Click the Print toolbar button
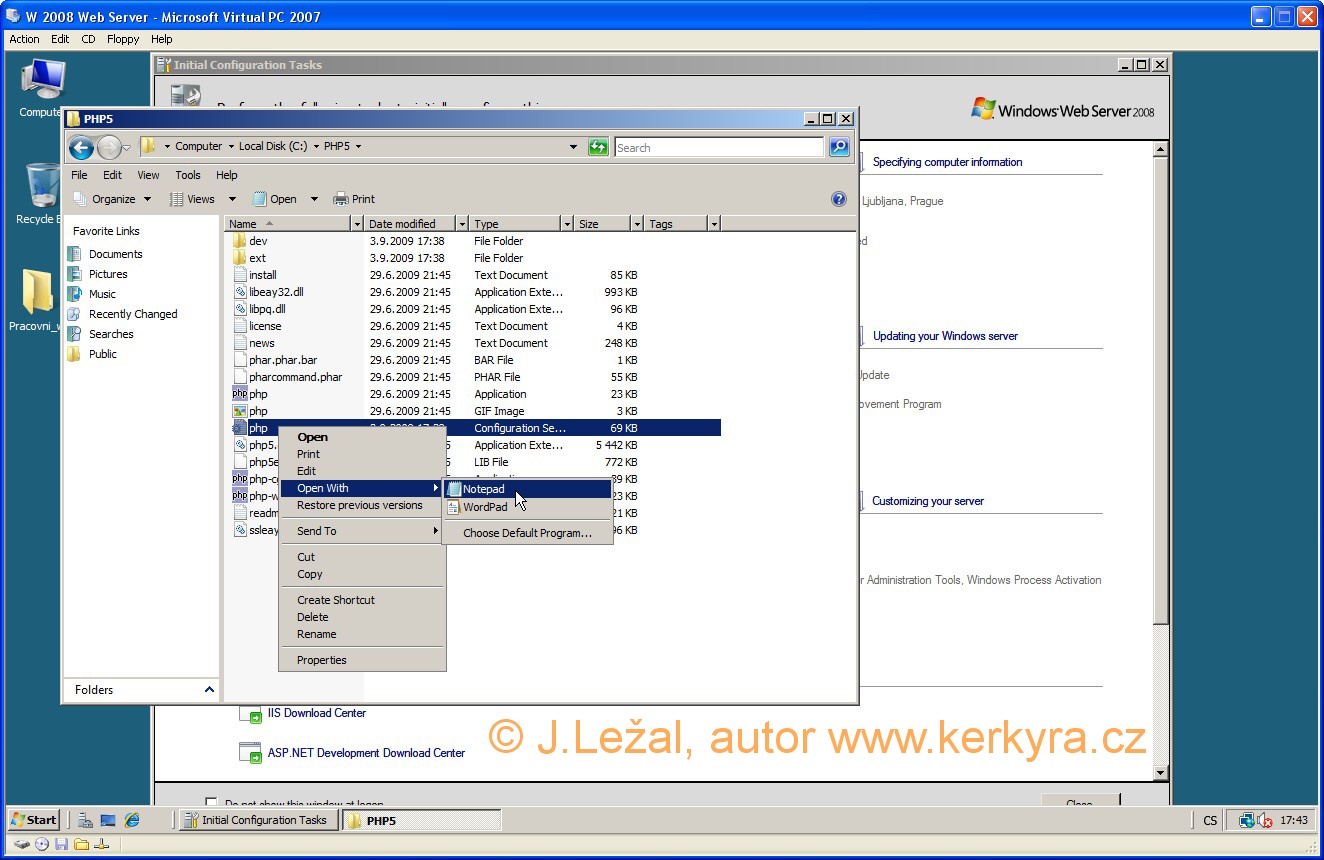This screenshot has height=860, width=1324. (x=354, y=199)
